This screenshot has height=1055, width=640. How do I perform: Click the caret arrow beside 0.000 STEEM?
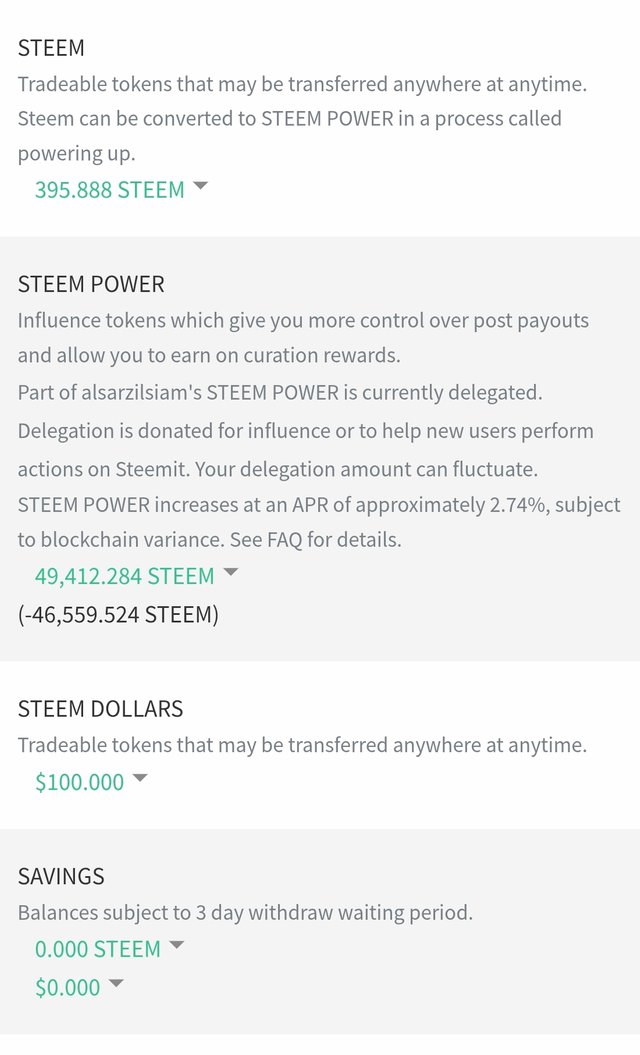176,944
